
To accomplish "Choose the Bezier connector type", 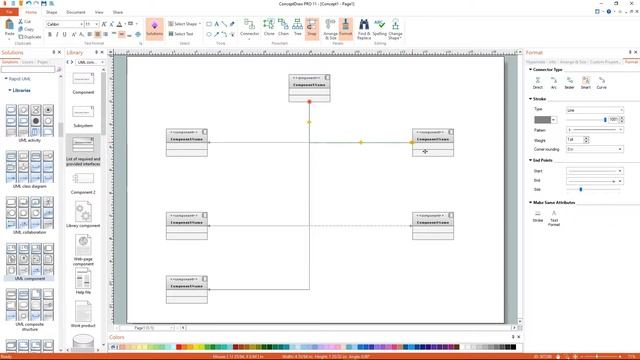I will [569, 83].
